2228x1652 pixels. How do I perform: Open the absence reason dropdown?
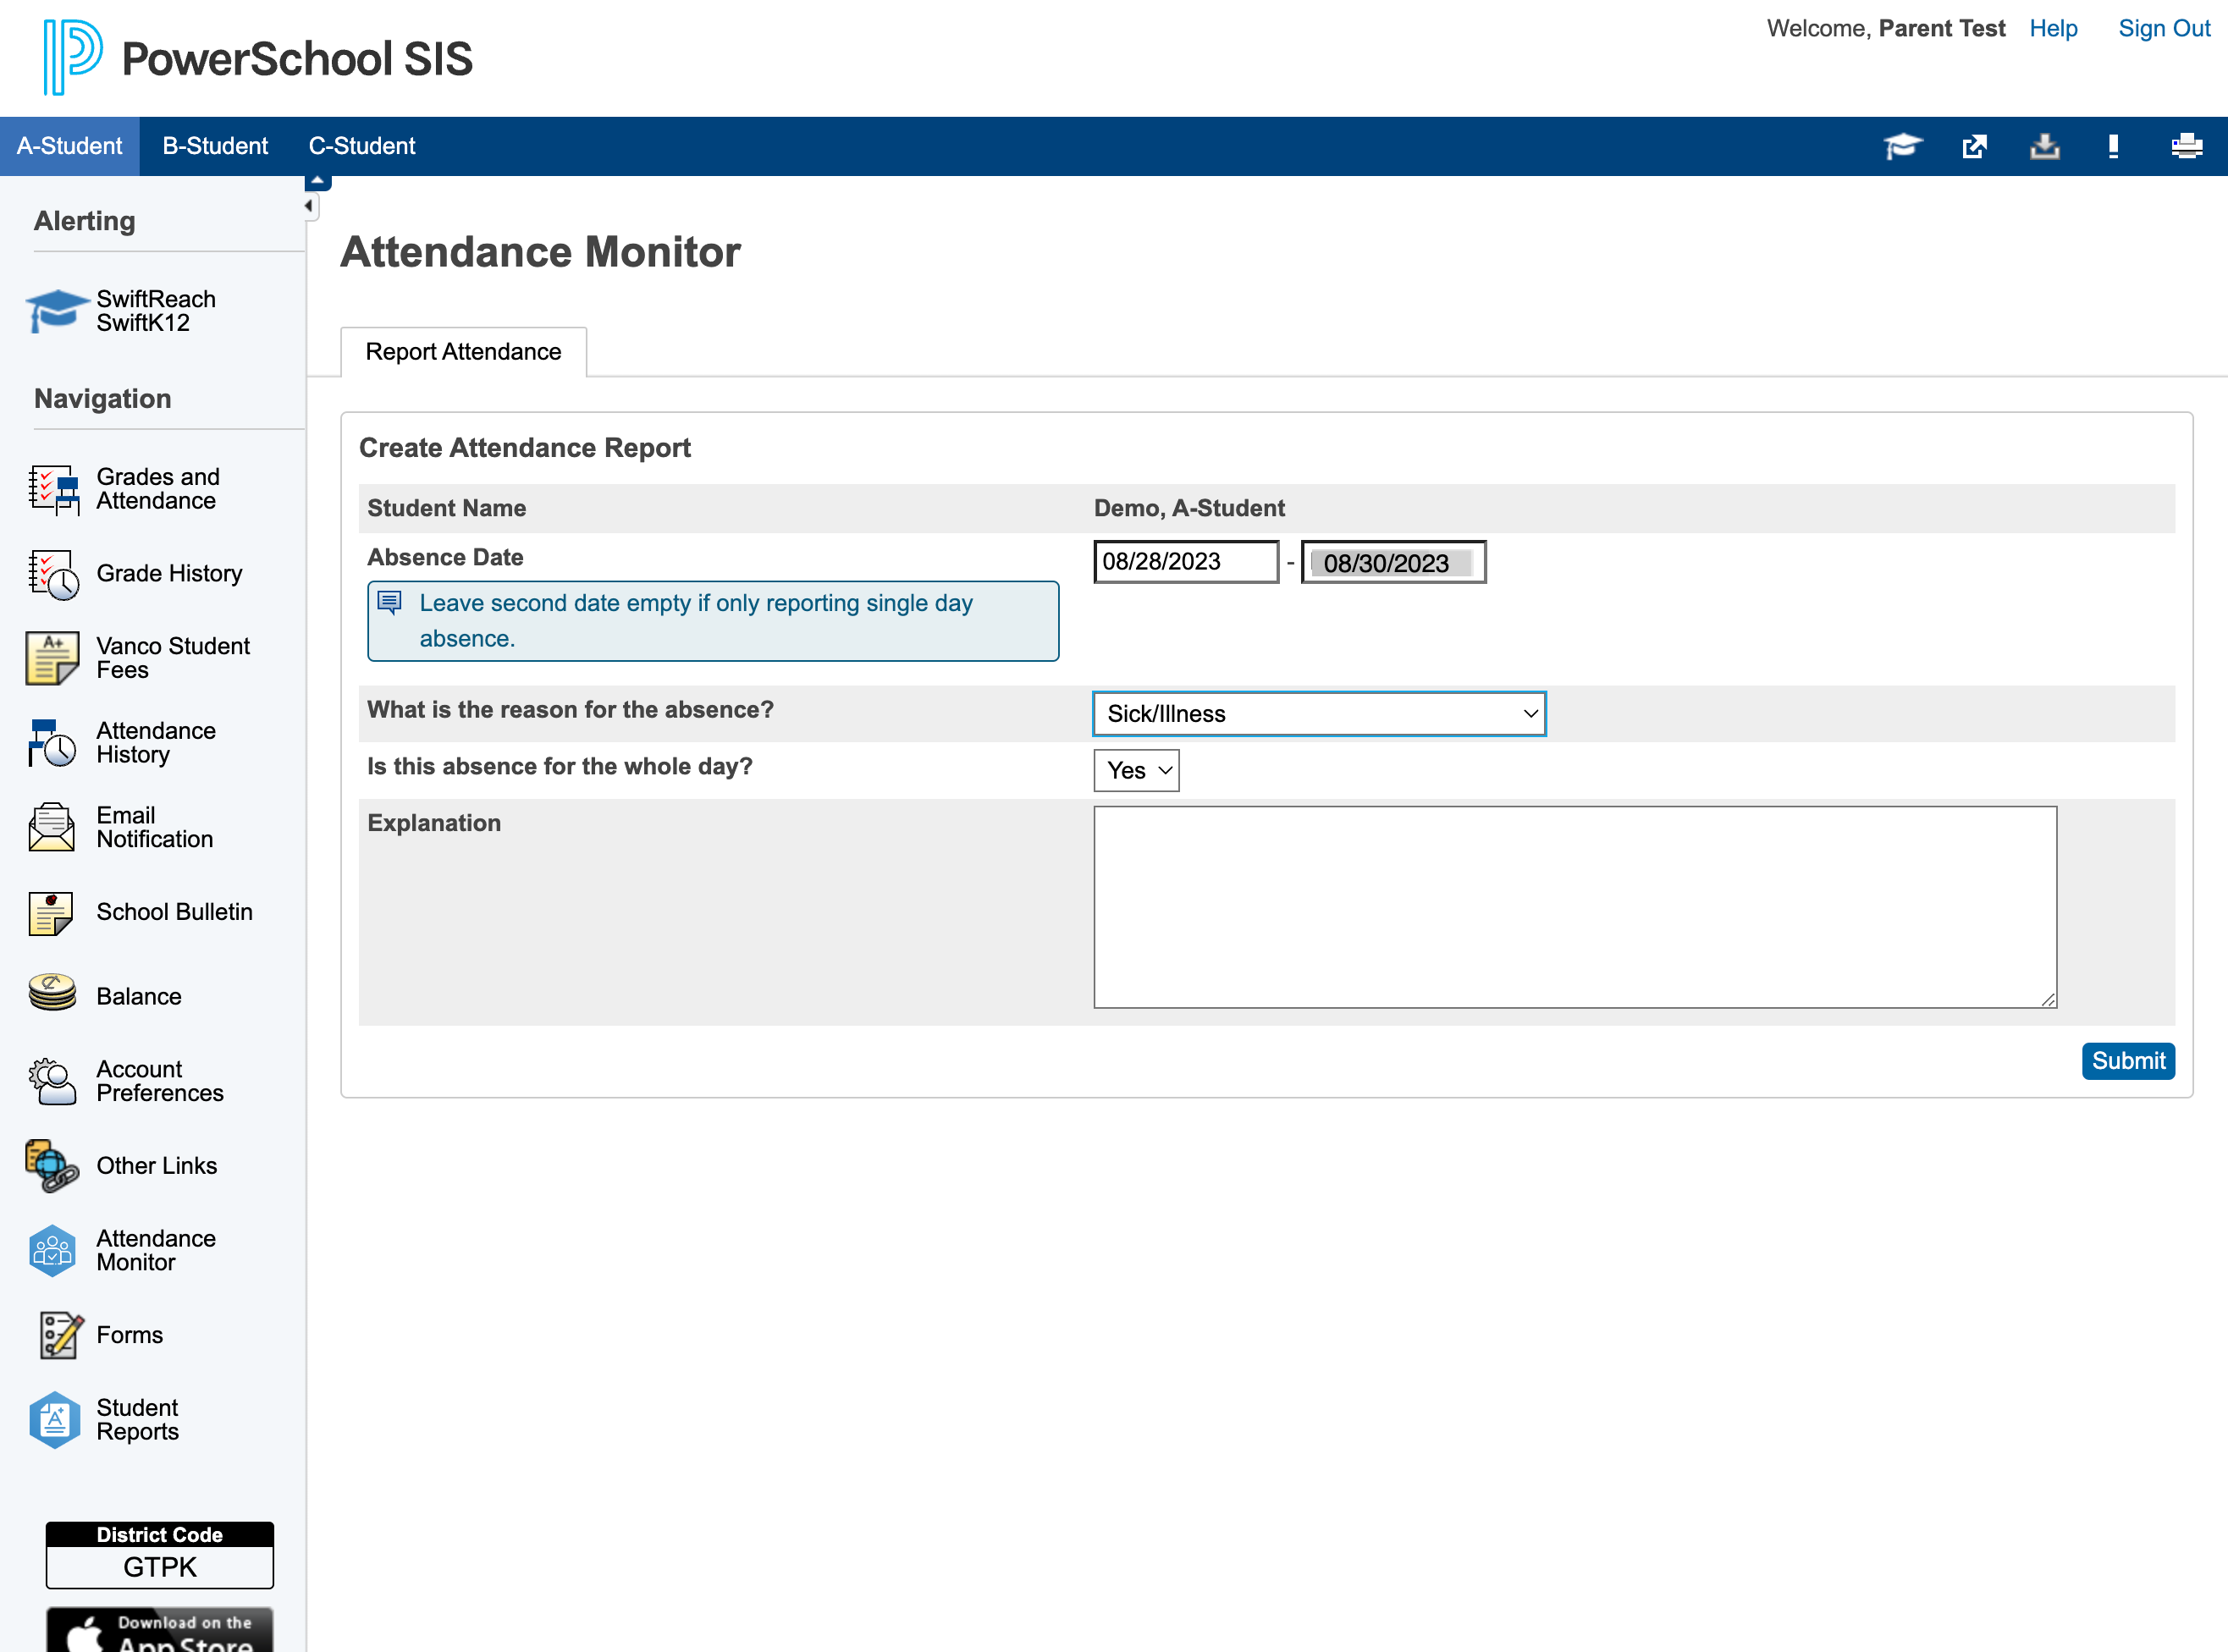click(x=1319, y=714)
